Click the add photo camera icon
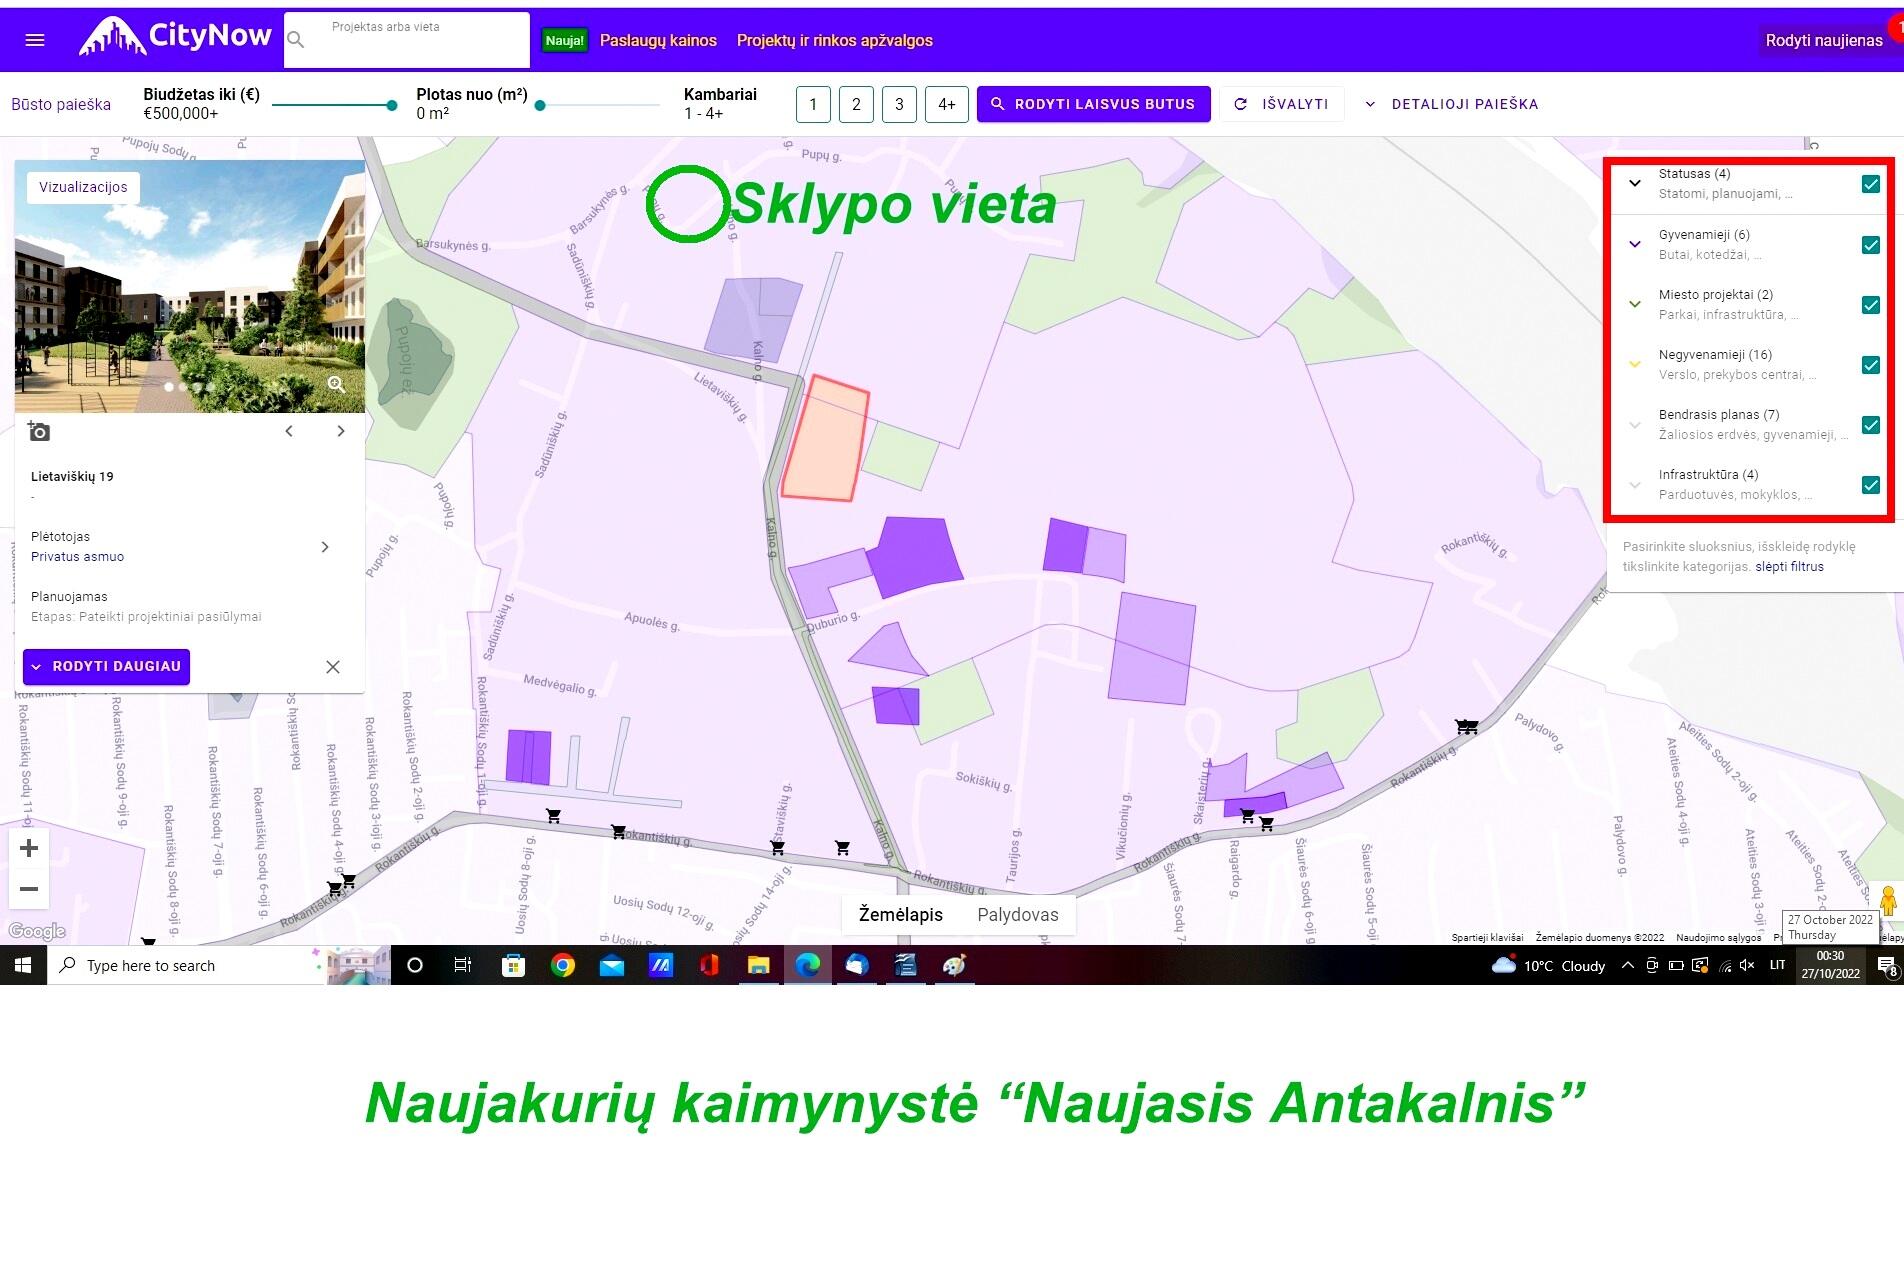The height and width of the screenshot is (1269, 1904). coord(39,431)
